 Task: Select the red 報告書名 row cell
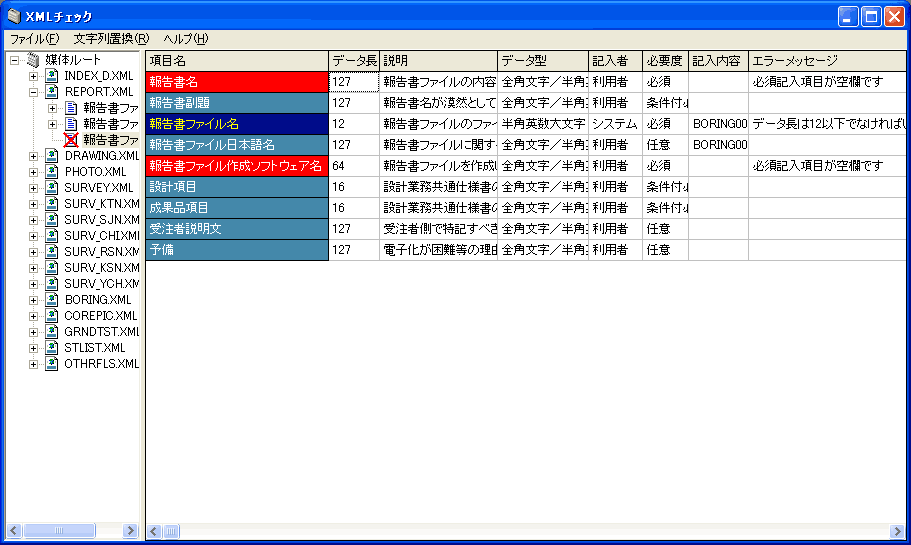pyautogui.click(x=237, y=82)
